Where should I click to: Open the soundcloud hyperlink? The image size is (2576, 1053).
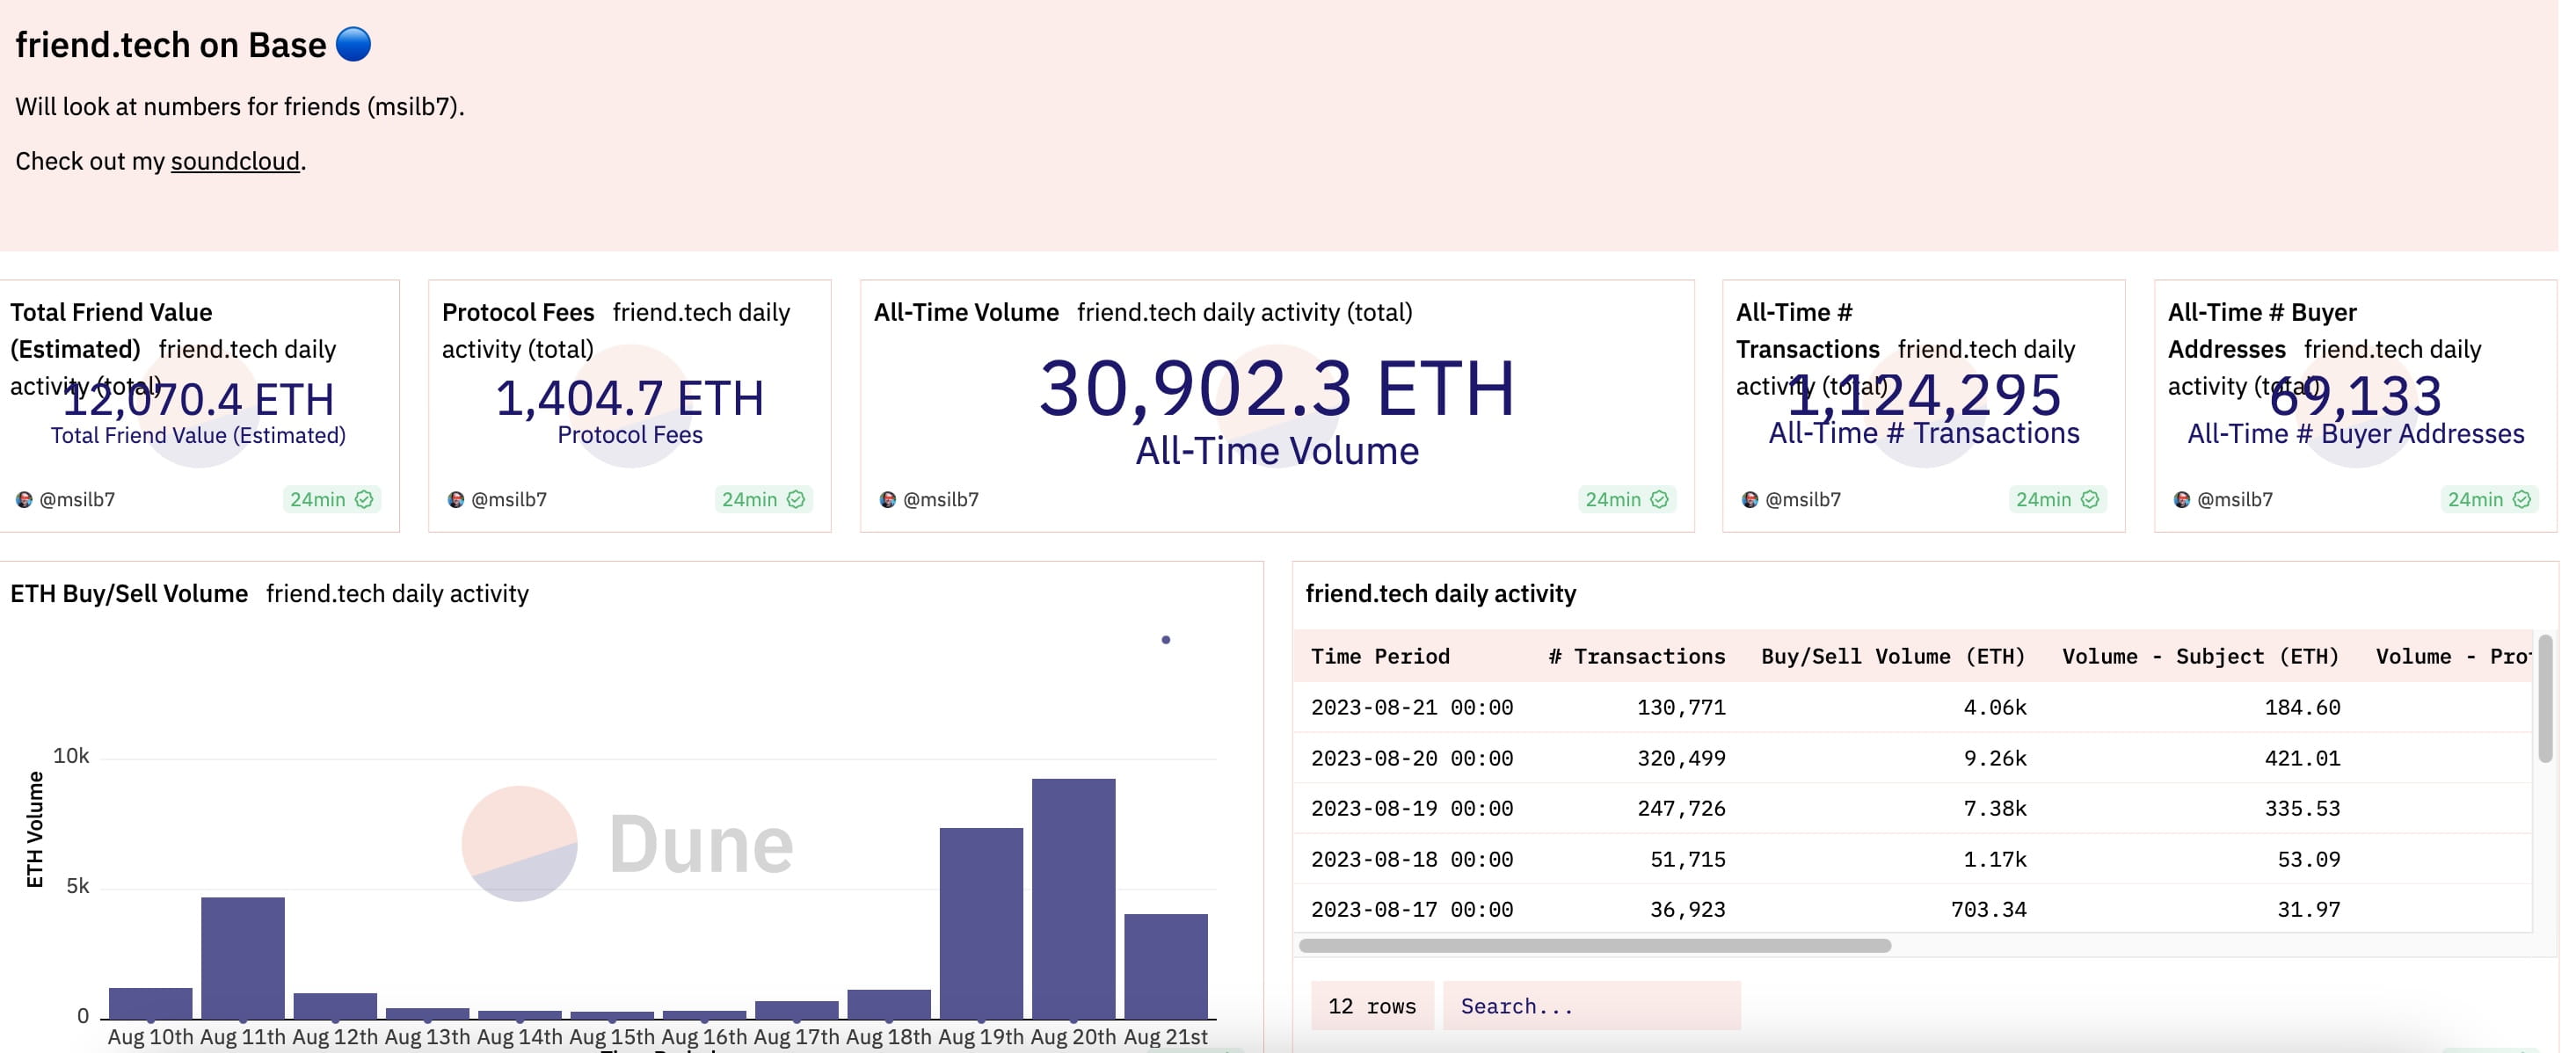[235, 161]
